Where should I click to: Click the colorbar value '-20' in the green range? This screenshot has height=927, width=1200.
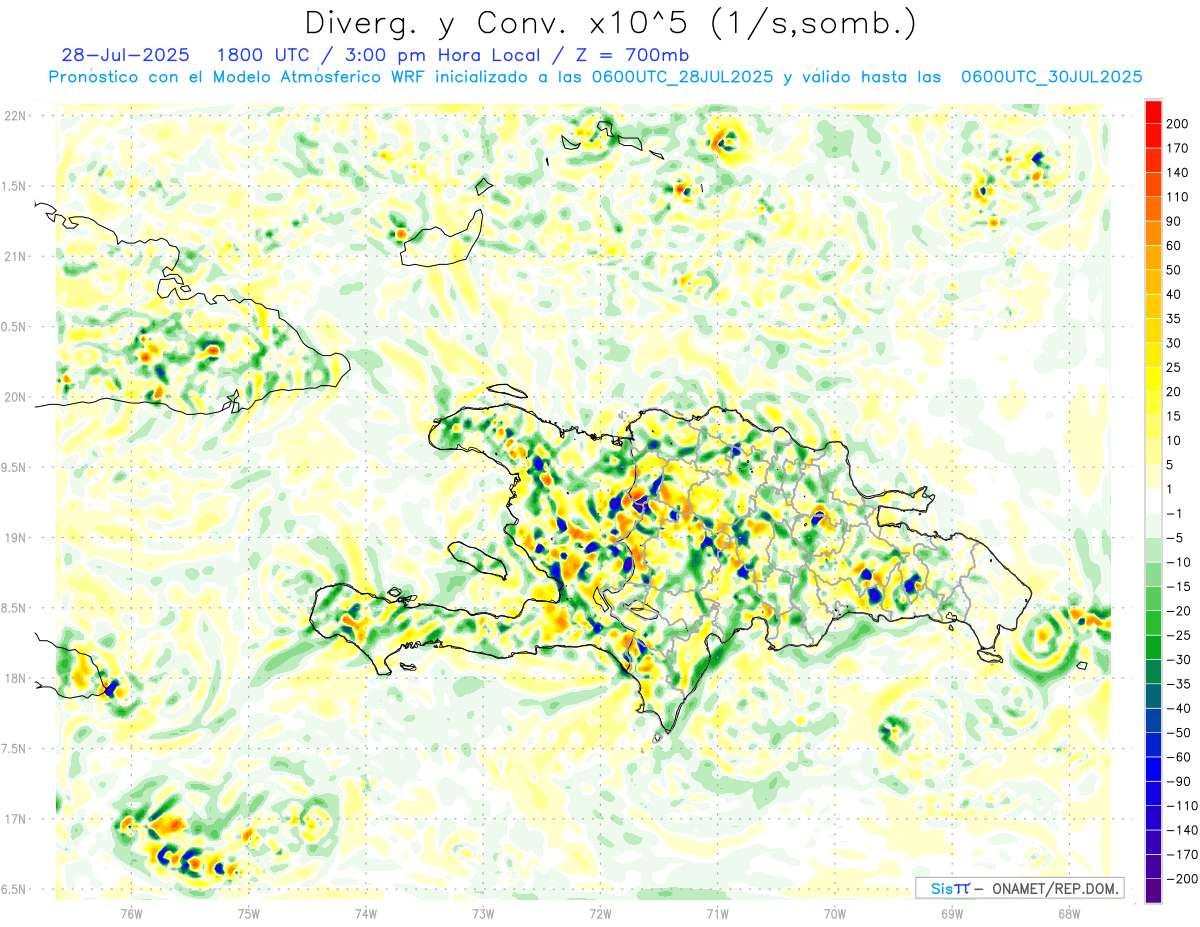(1180, 611)
